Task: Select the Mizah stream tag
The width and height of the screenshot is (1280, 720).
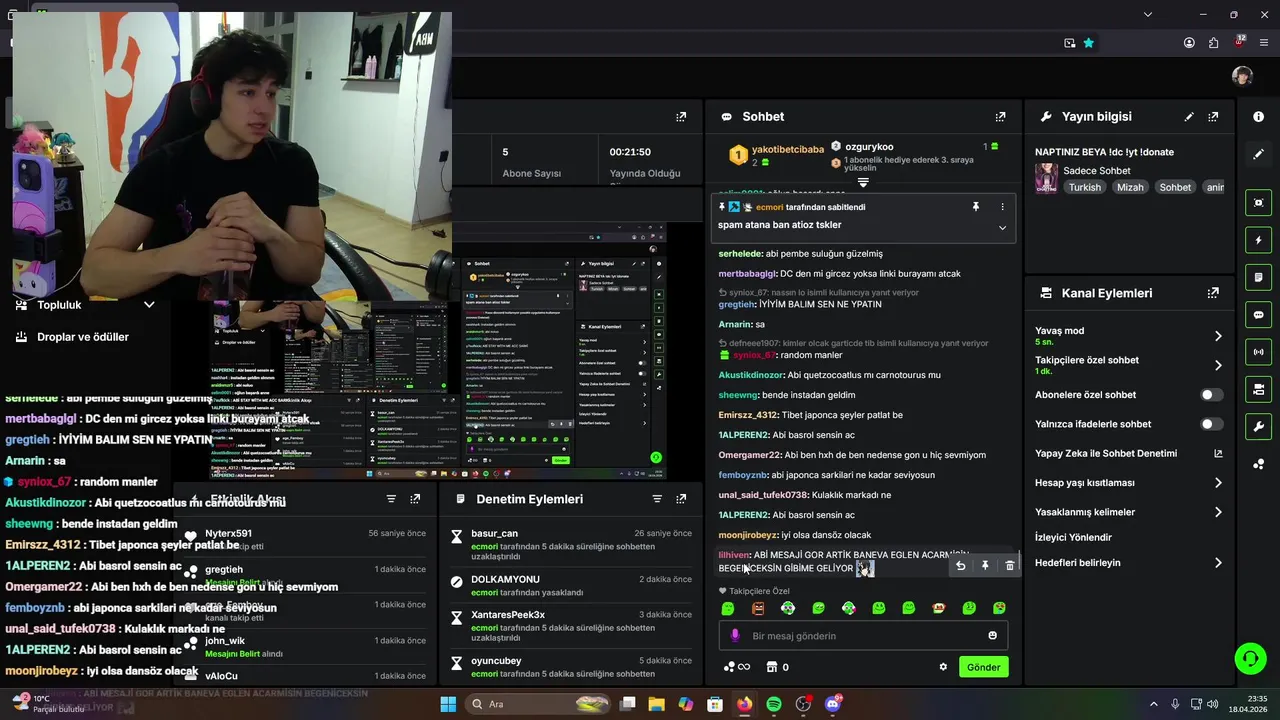Action: pos(1130,187)
